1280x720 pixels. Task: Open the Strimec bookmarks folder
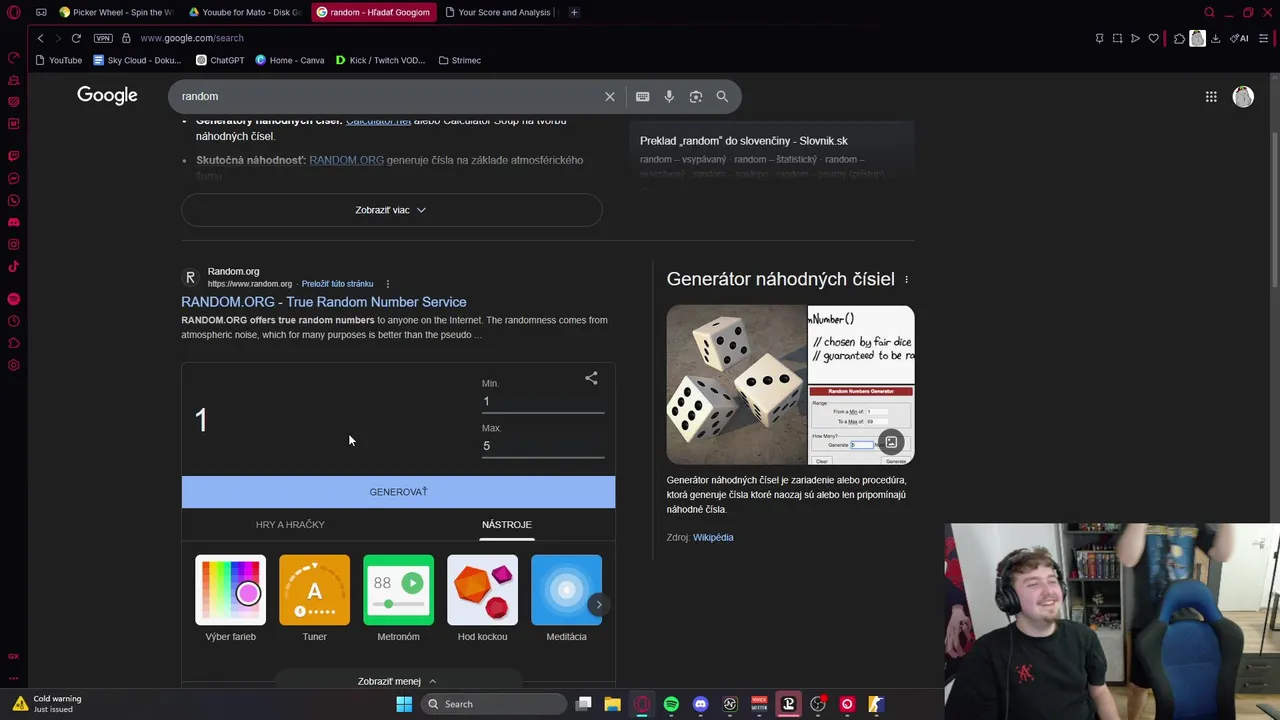(460, 60)
